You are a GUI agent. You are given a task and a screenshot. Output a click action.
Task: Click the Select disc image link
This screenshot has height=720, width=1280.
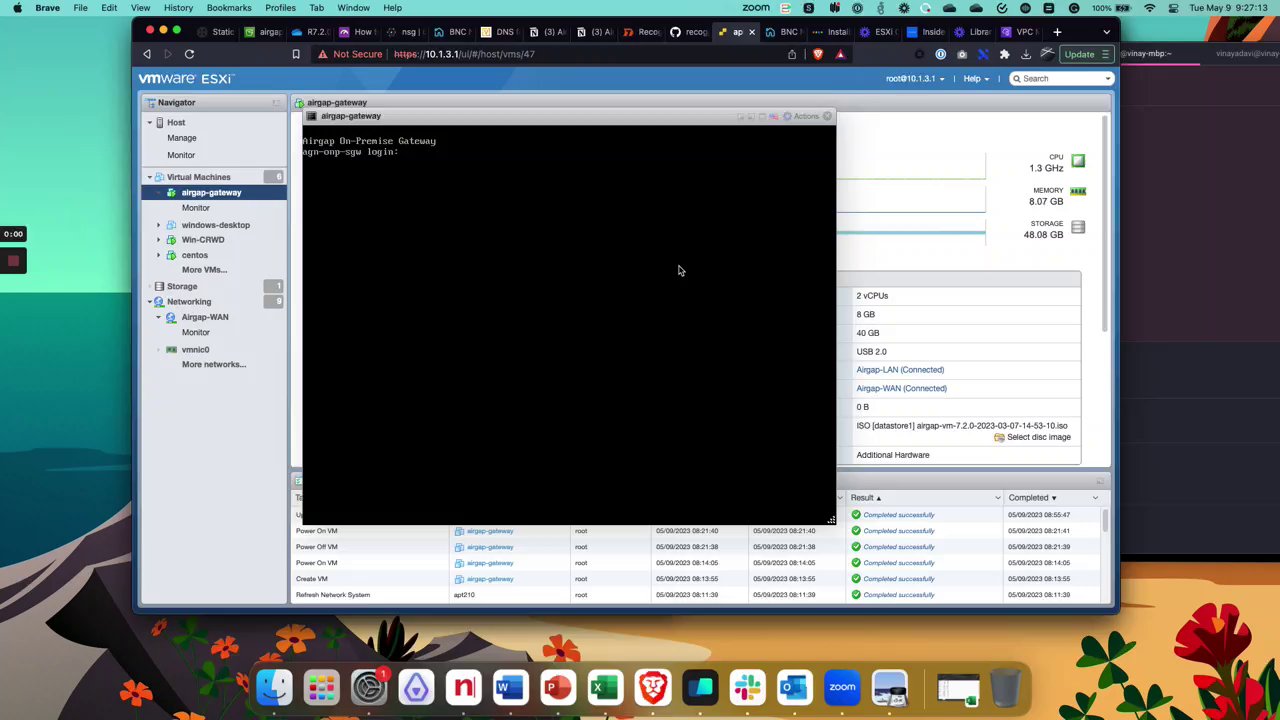pos(1032,437)
